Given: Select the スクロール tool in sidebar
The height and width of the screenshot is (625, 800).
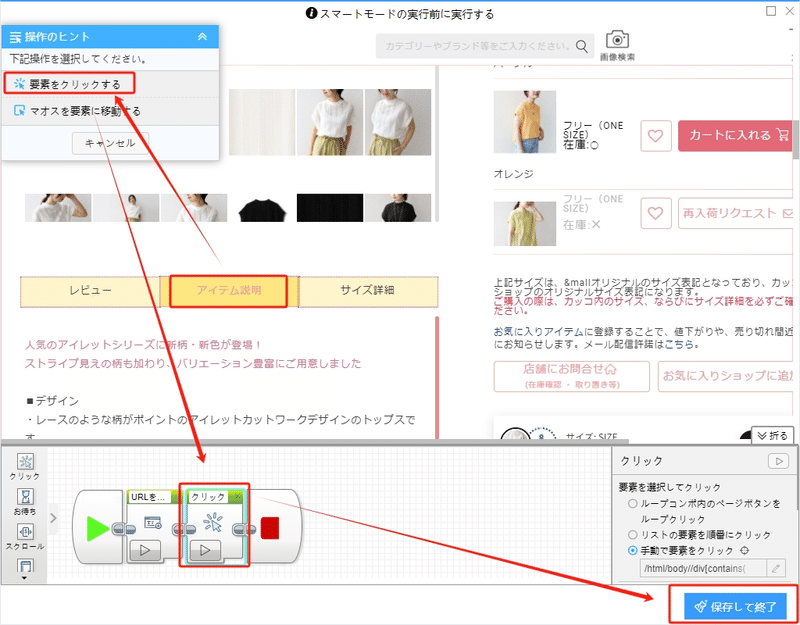Looking at the screenshot, I should [24, 536].
